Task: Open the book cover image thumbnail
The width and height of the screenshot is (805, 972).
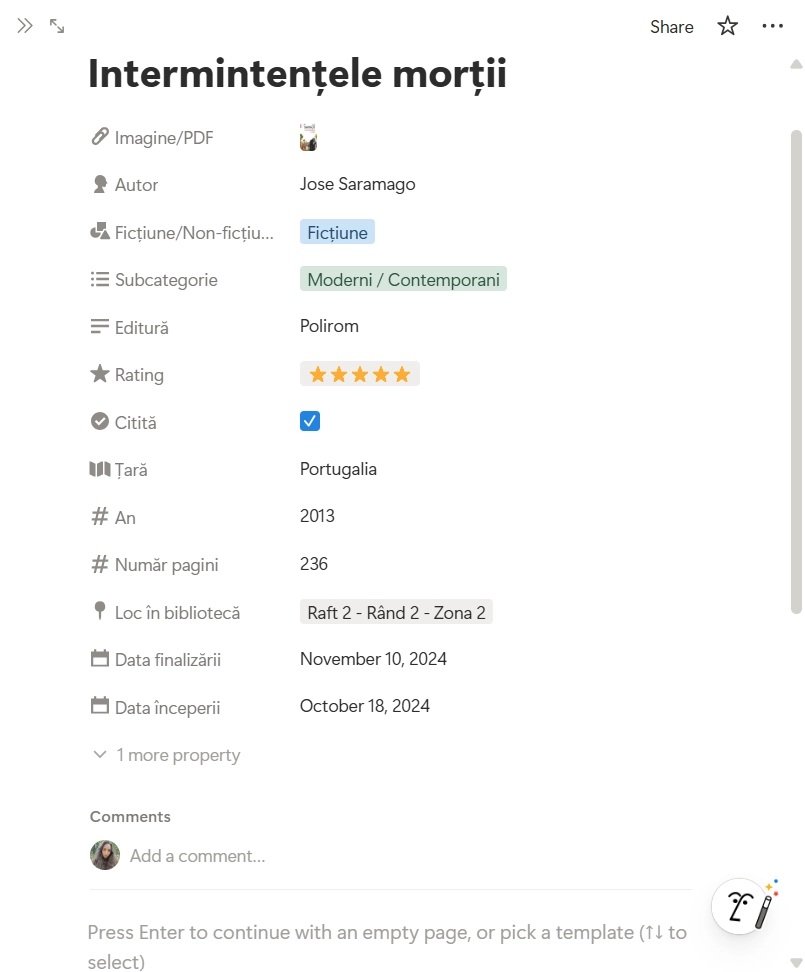Action: click(x=308, y=137)
